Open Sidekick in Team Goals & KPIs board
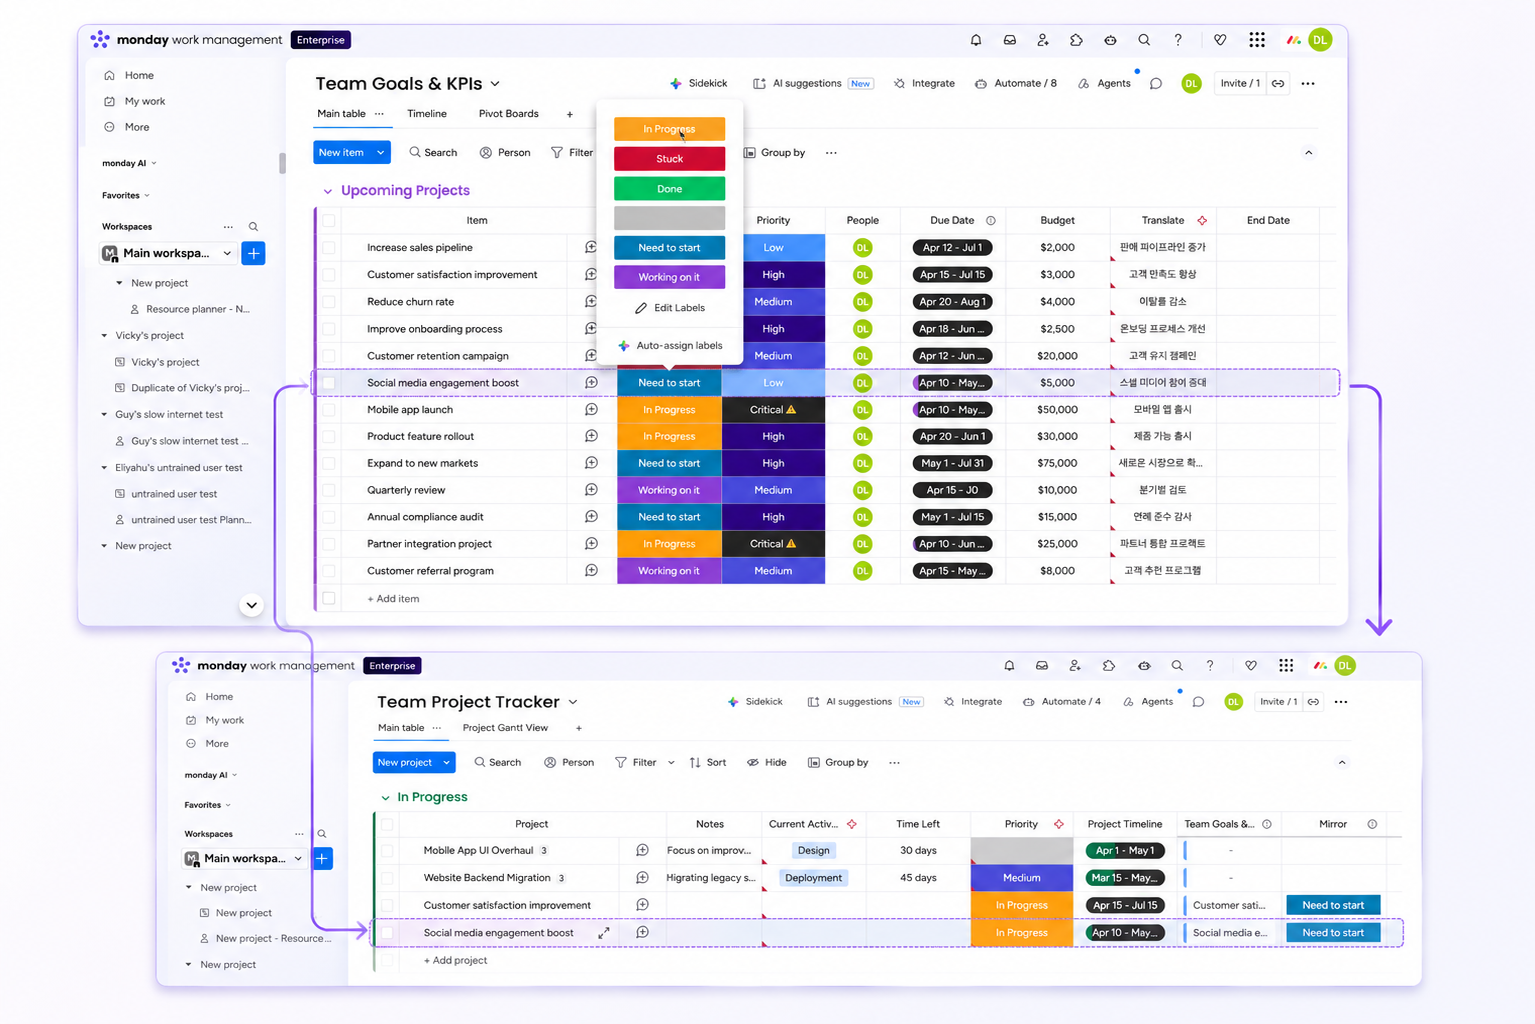 click(698, 83)
